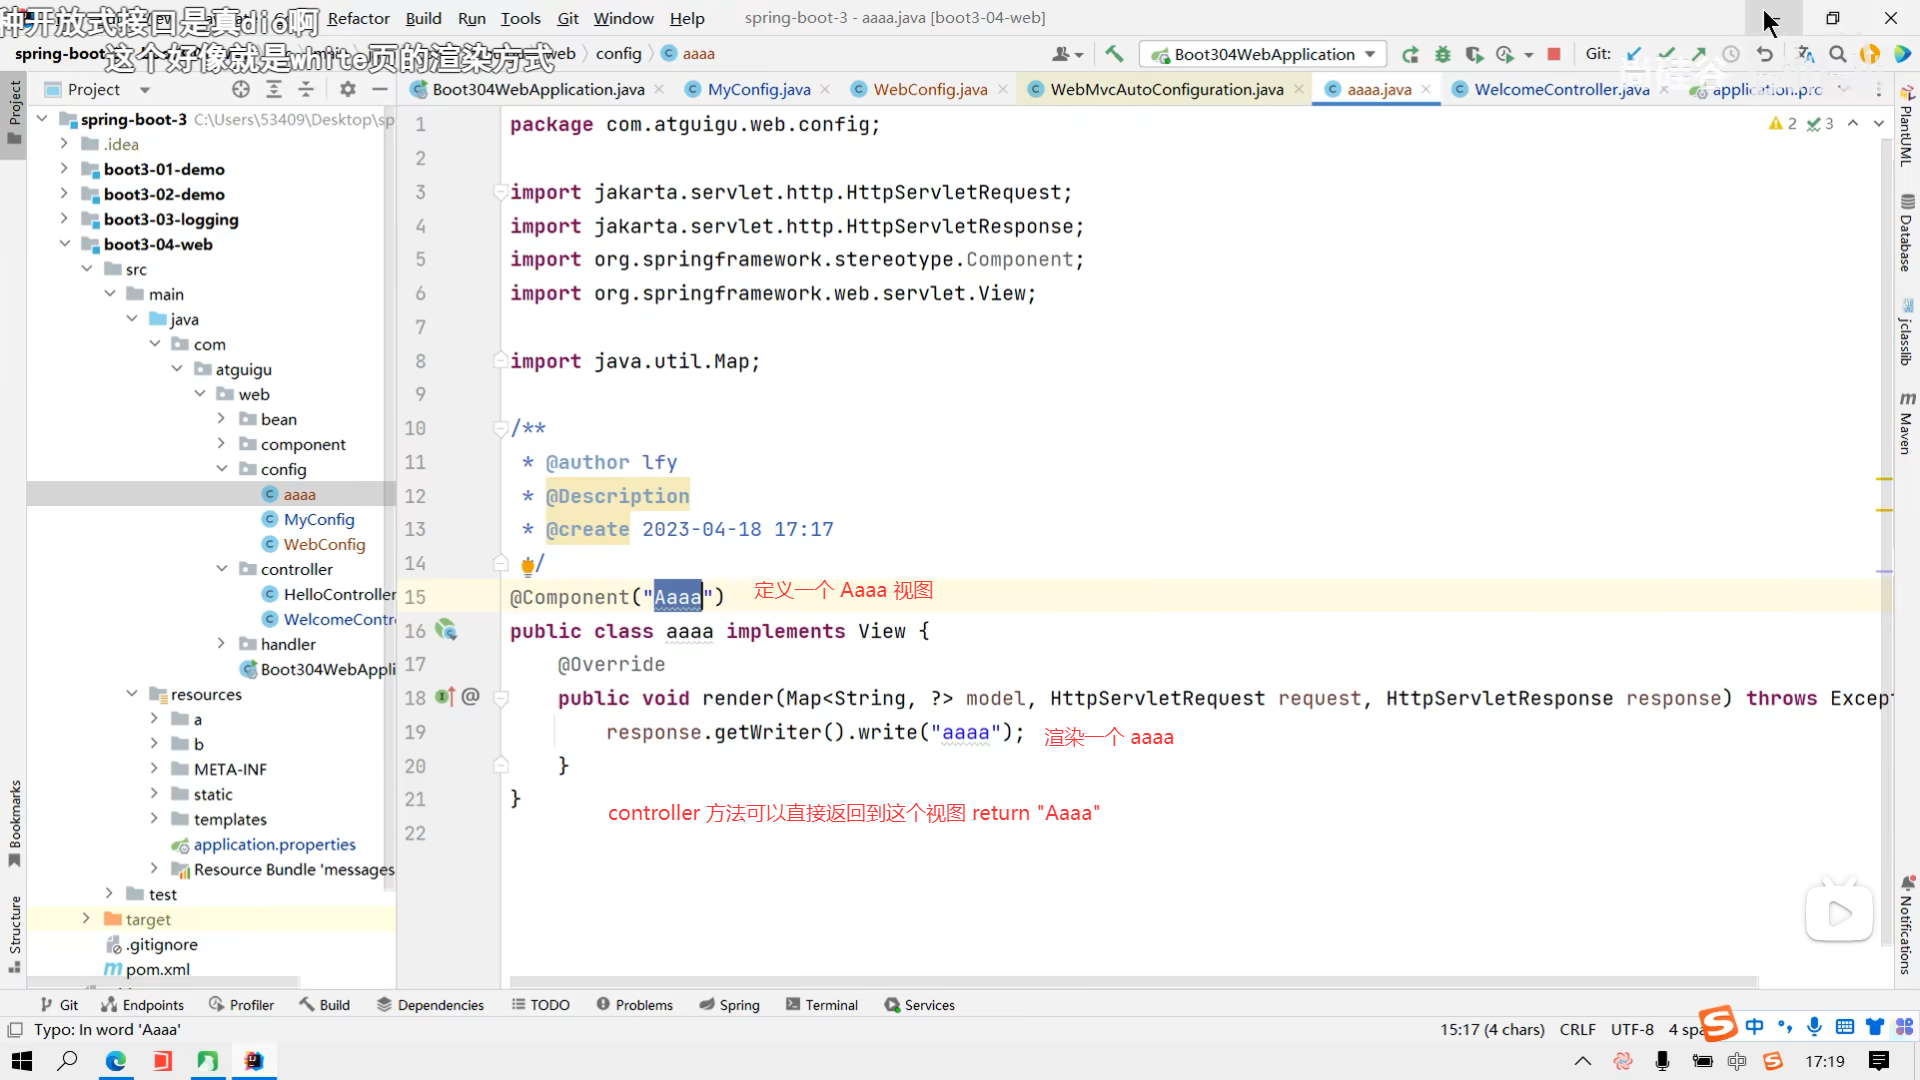This screenshot has width=1920, height=1080.
Task: Open the Refactor menu
Action: (x=358, y=18)
